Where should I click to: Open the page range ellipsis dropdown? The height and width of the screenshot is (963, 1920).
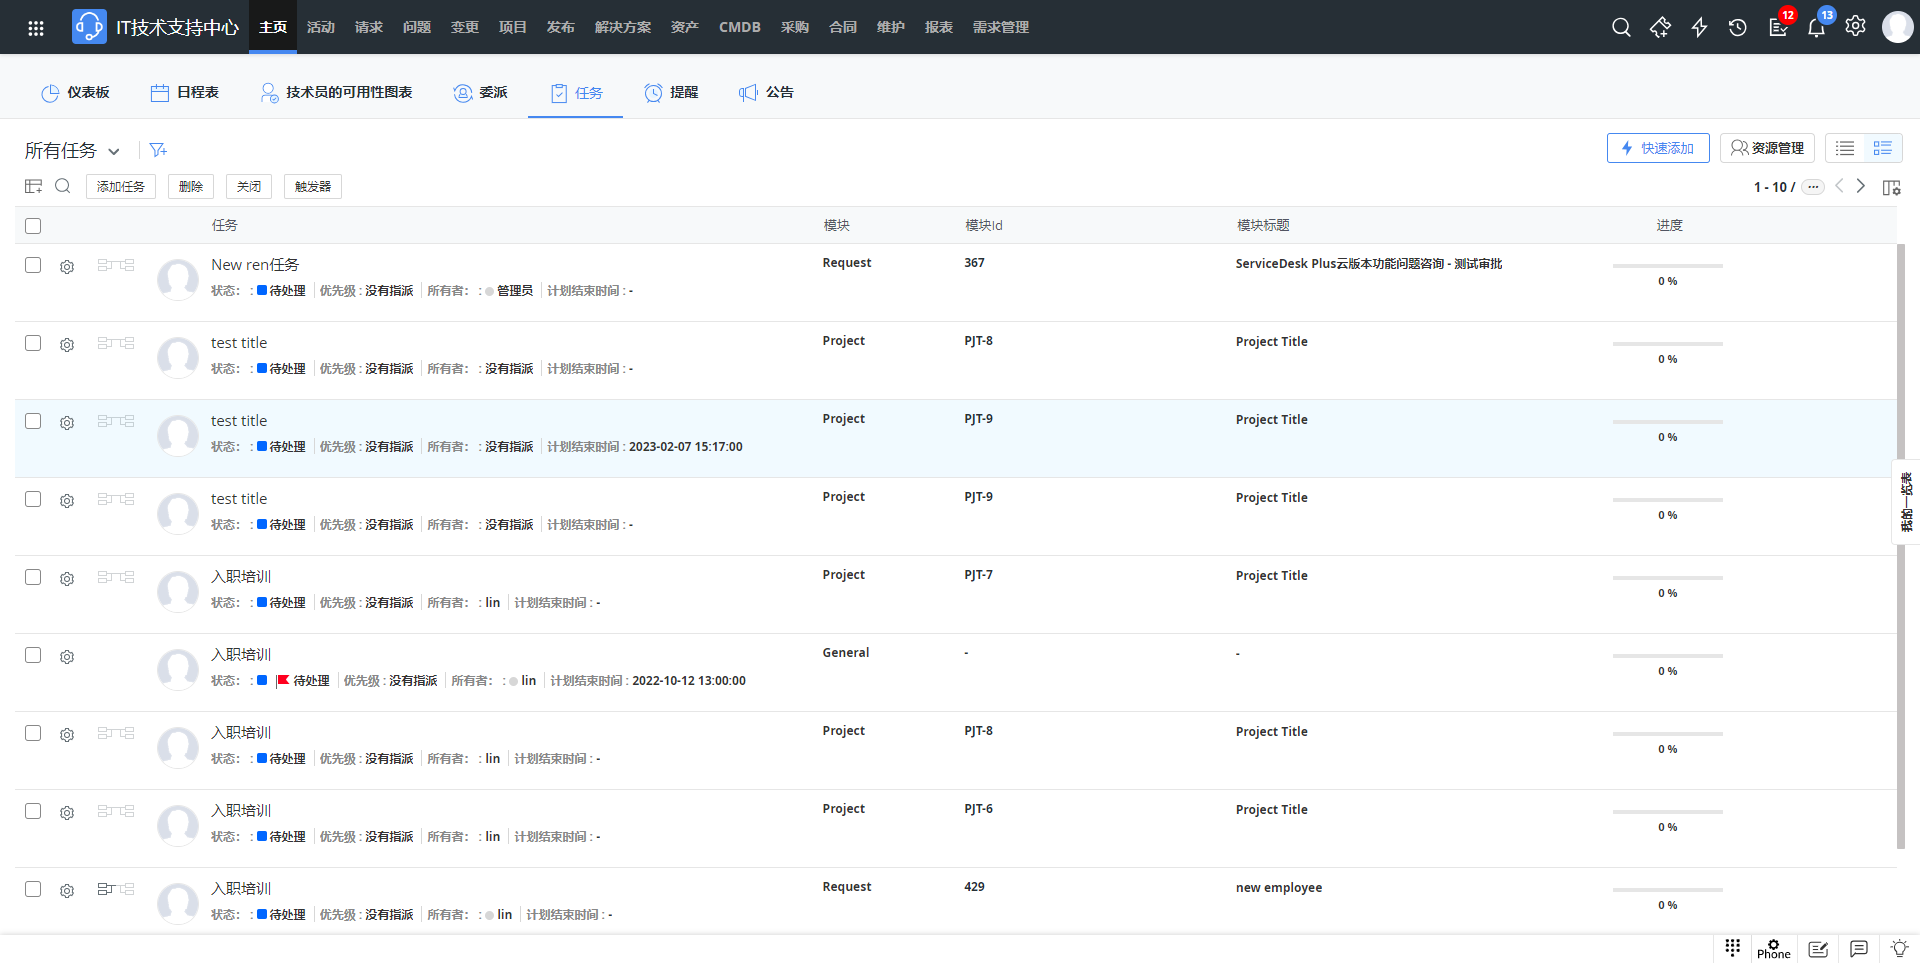(1813, 187)
